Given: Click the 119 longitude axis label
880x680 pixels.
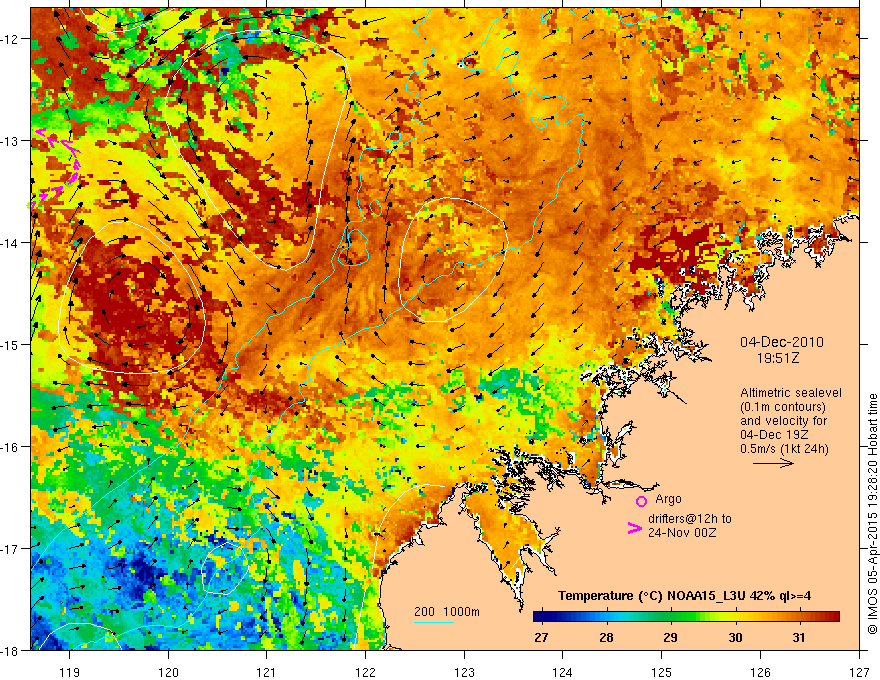Looking at the screenshot, I should [70, 672].
